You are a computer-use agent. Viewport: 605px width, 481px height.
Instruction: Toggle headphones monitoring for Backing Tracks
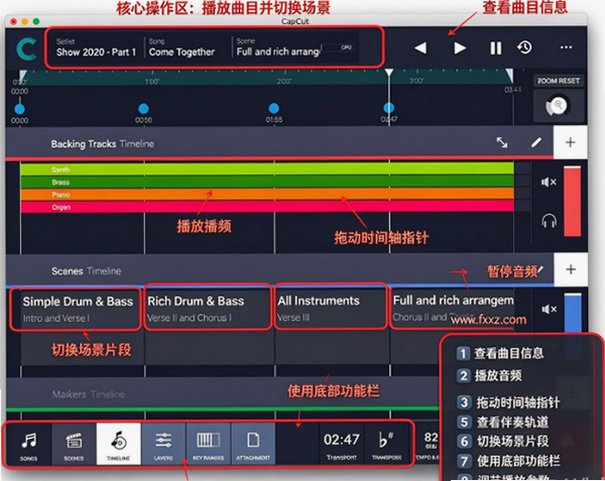pos(549,221)
